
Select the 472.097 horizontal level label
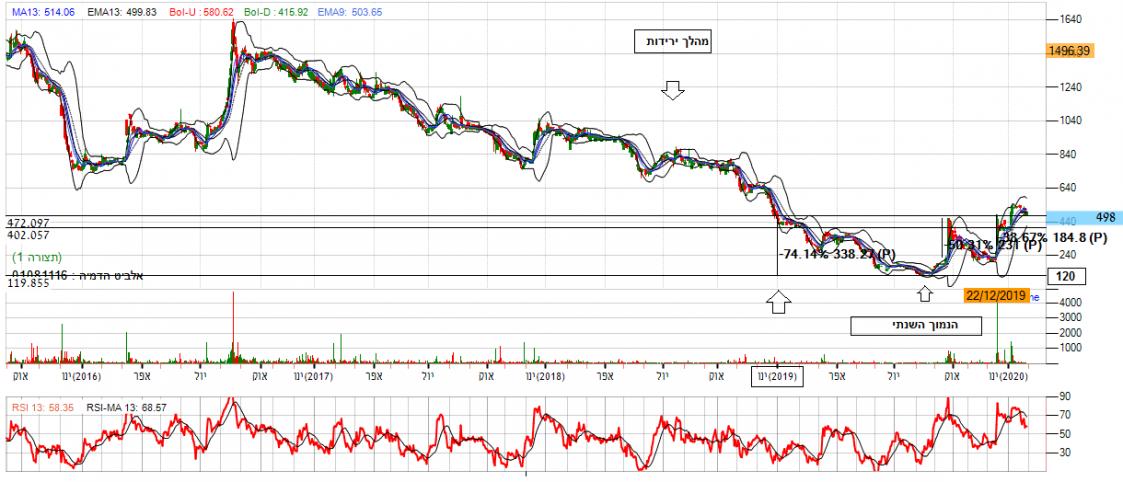tap(27, 222)
